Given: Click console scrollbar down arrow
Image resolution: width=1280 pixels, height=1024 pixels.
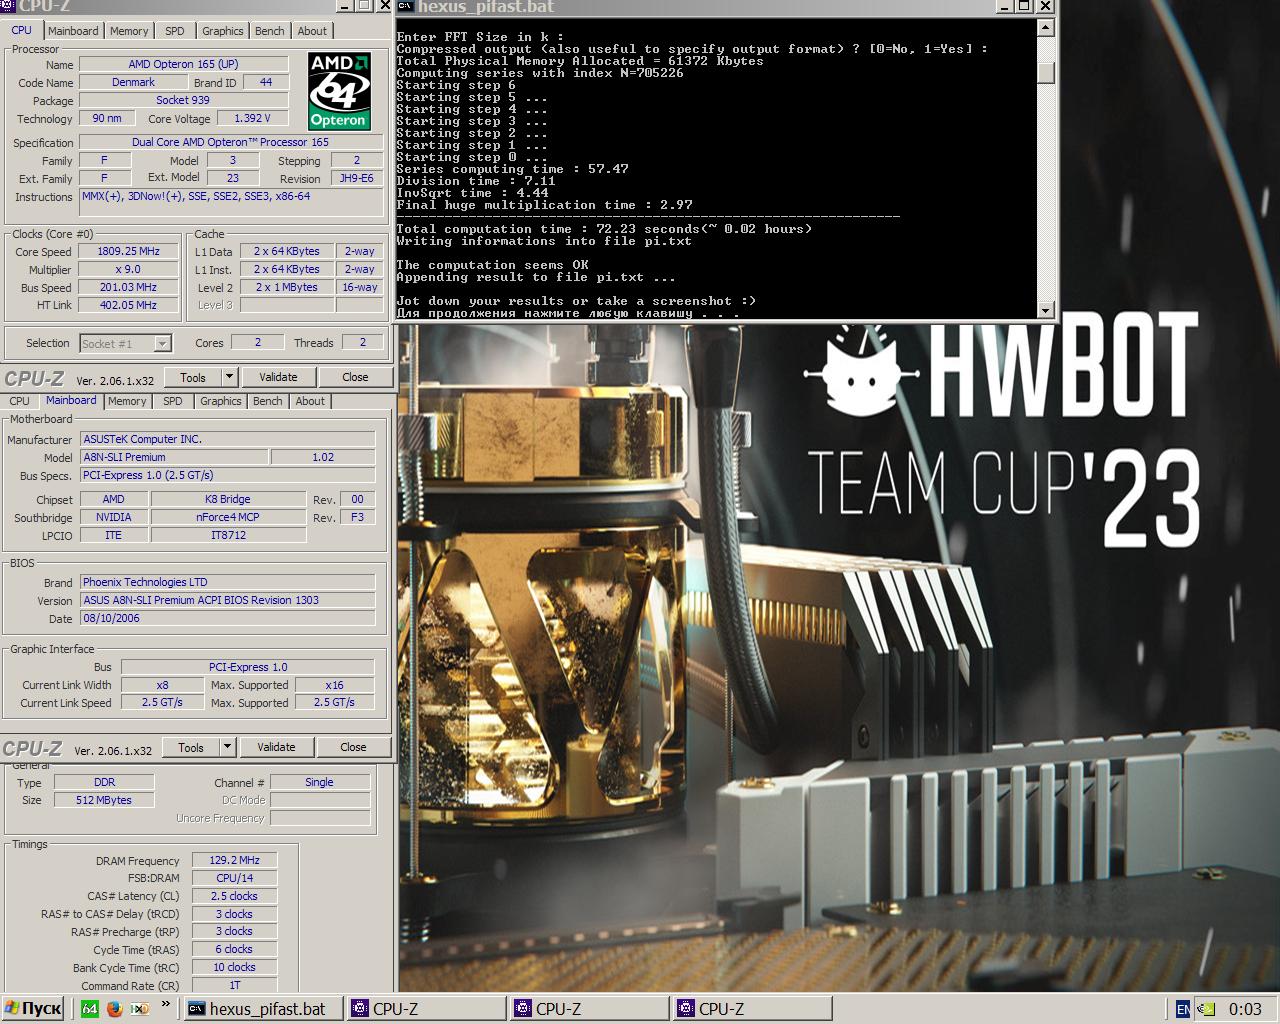Looking at the screenshot, I should click(x=1046, y=310).
